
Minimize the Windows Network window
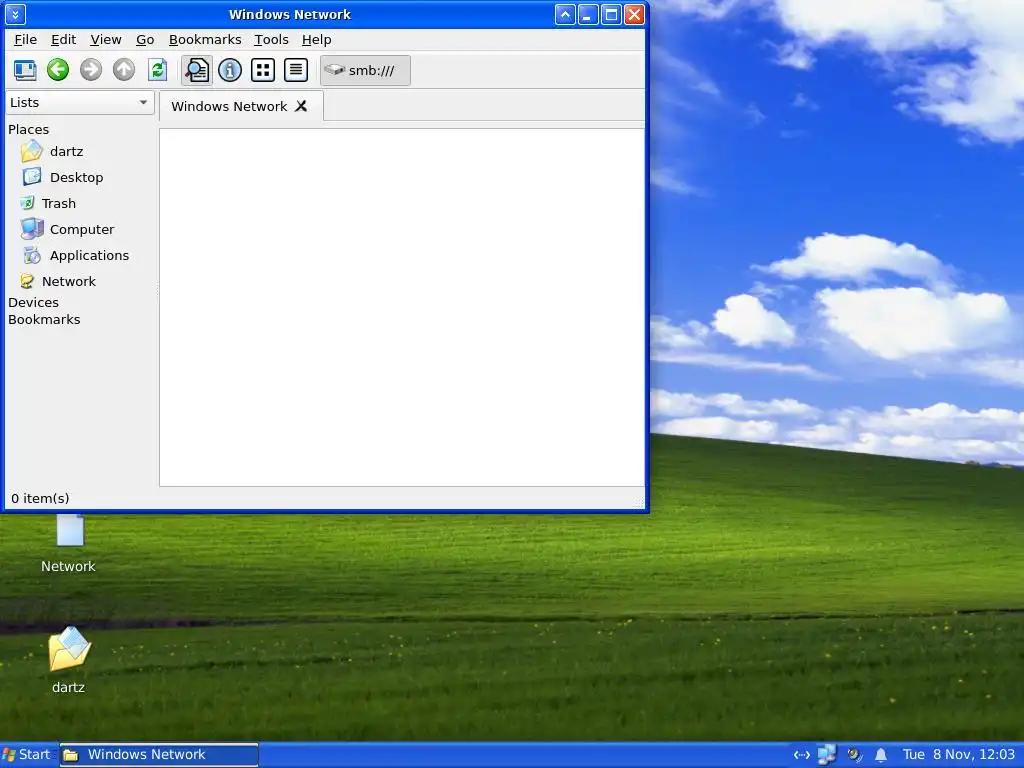tap(588, 14)
